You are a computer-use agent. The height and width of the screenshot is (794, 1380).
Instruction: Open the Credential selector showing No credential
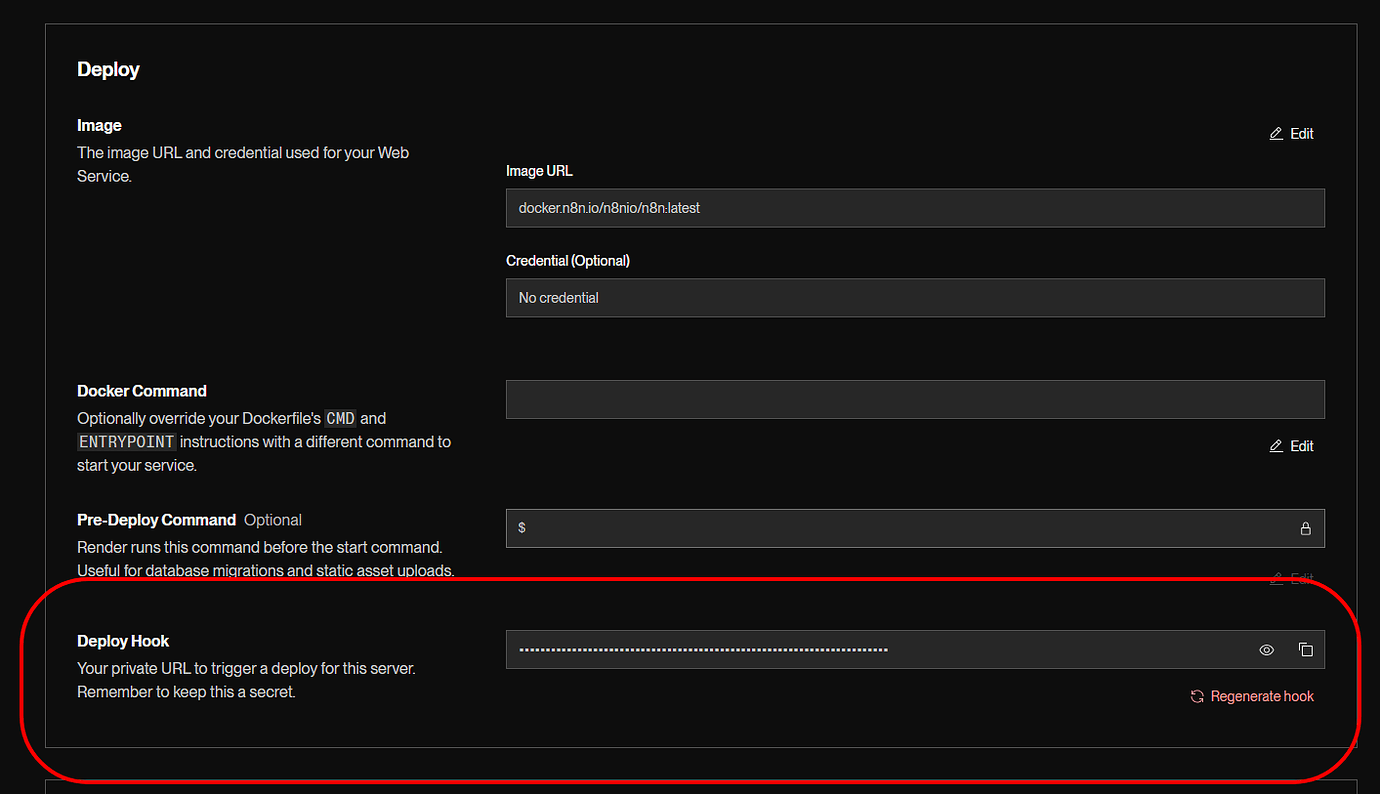point(915,297)
